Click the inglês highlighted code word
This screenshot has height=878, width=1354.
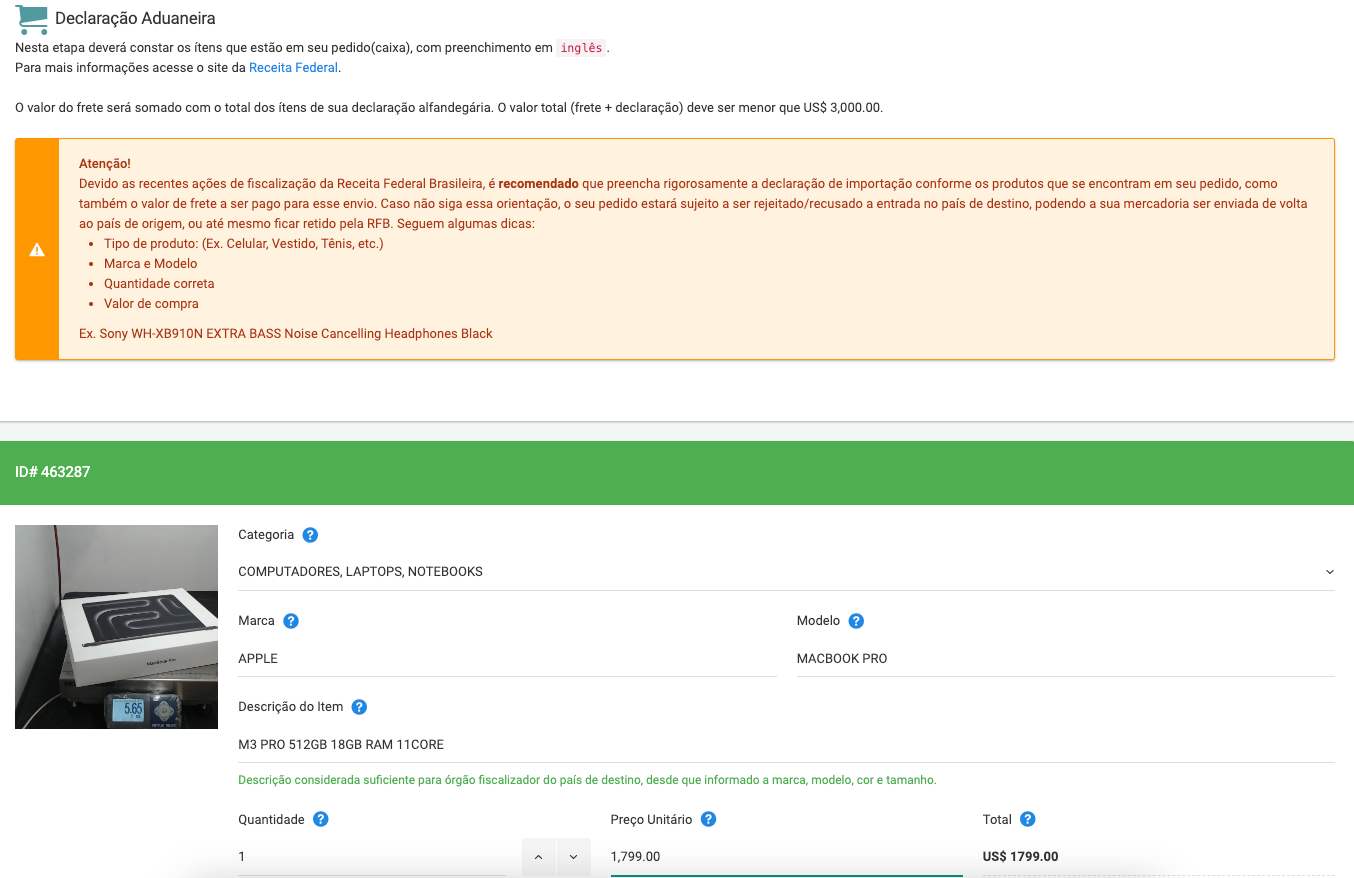pos(581,48)
